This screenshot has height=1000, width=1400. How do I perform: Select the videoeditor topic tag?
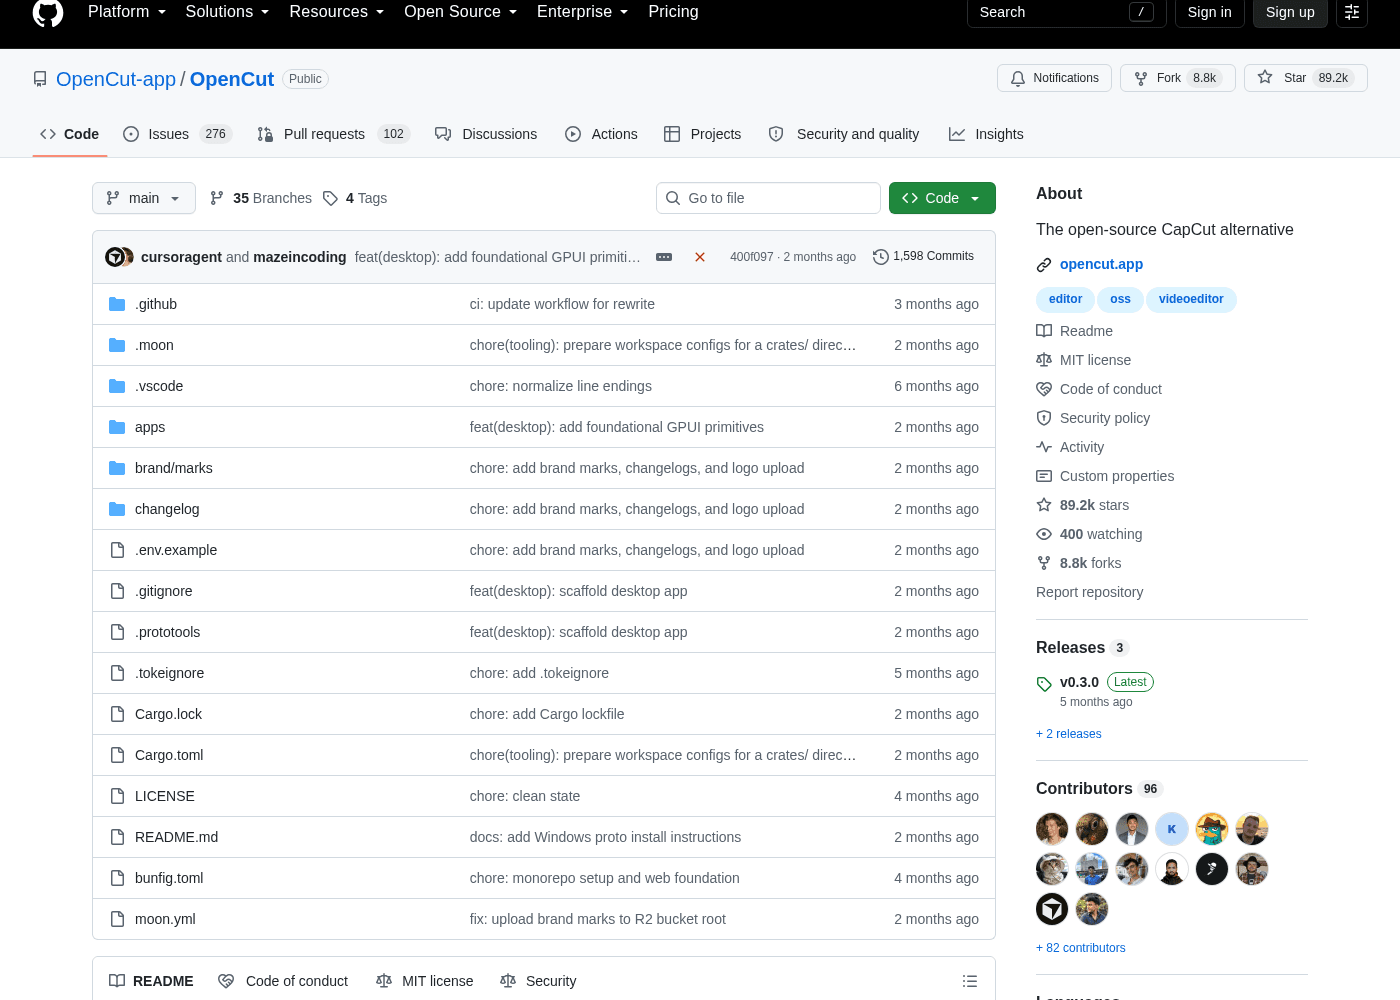click(1191, 299)
